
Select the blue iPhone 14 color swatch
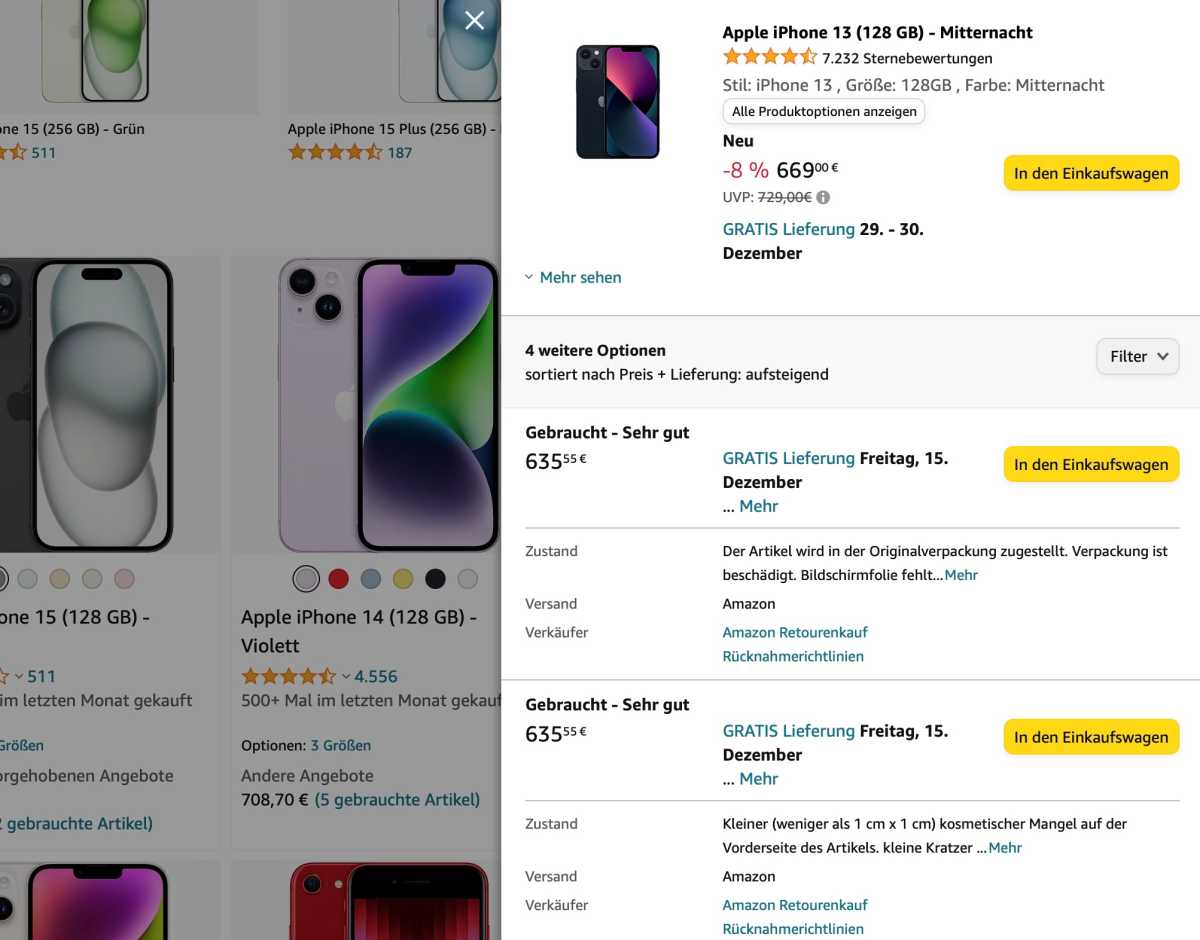(371, 578)
